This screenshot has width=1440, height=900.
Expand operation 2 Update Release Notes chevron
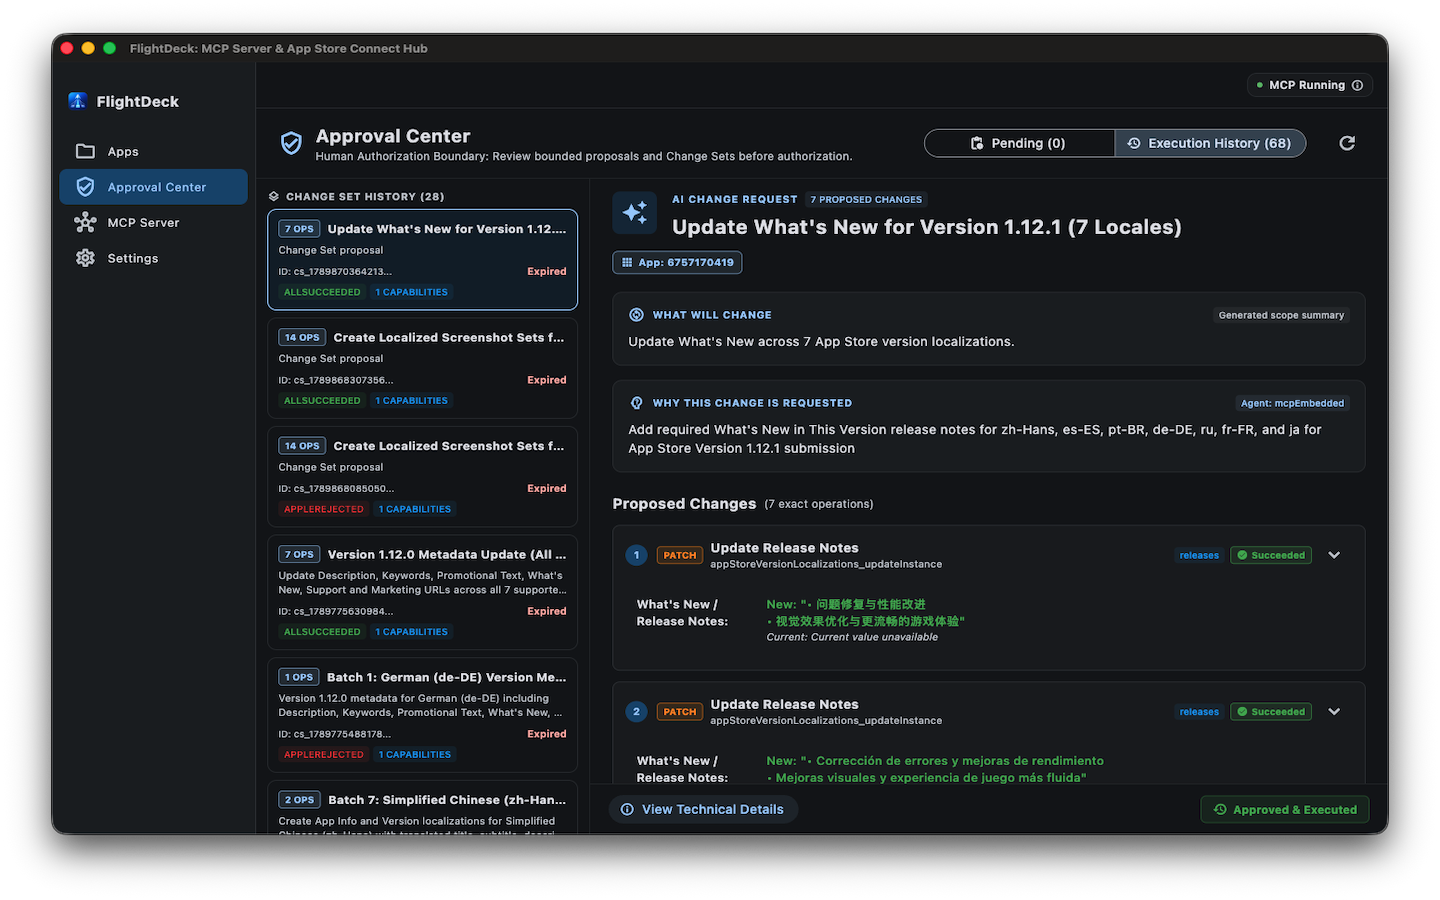click(1334, 712)
